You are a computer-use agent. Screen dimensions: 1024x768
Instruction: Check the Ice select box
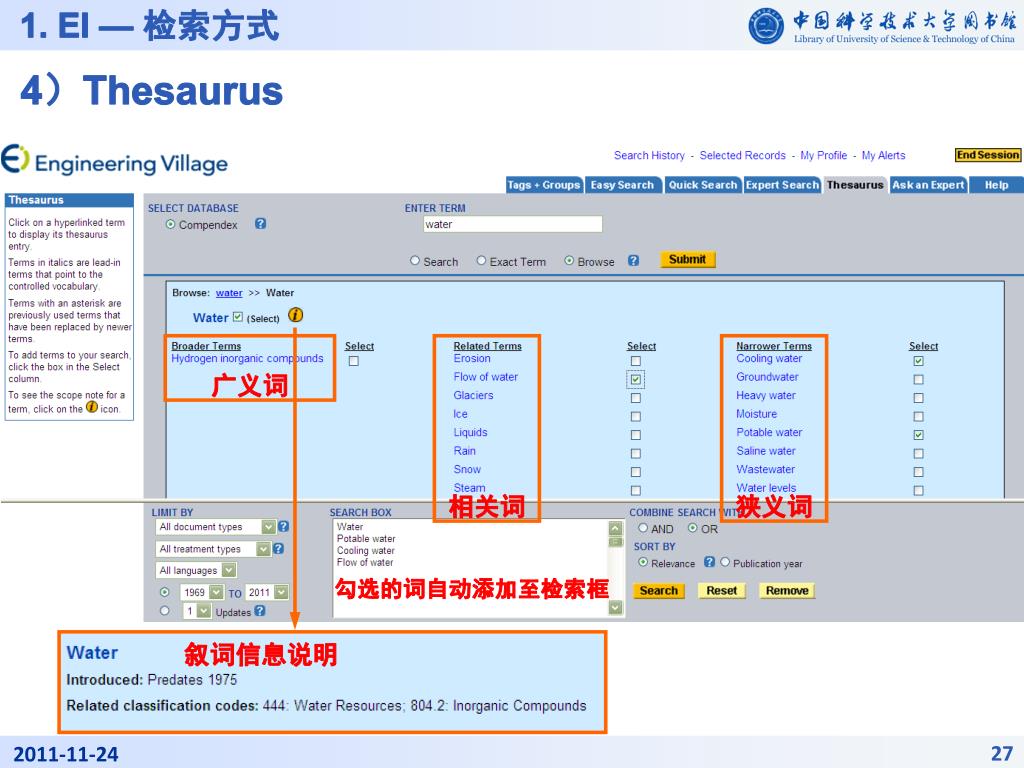[x=635, y=417]
